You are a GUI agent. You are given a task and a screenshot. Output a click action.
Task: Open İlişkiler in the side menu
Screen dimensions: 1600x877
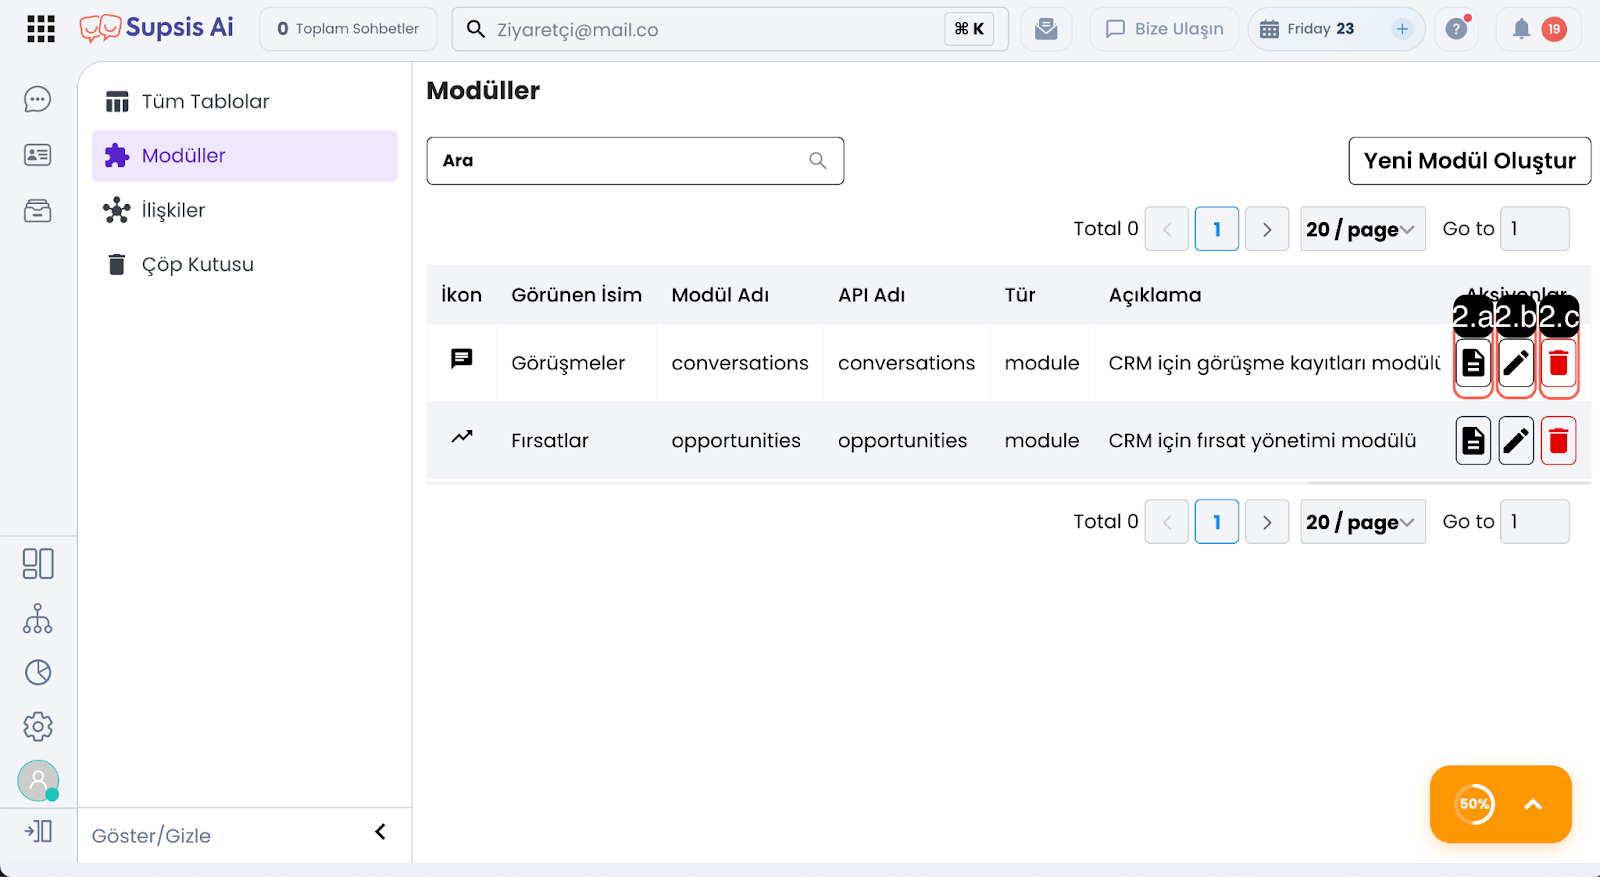click(173, 210)
